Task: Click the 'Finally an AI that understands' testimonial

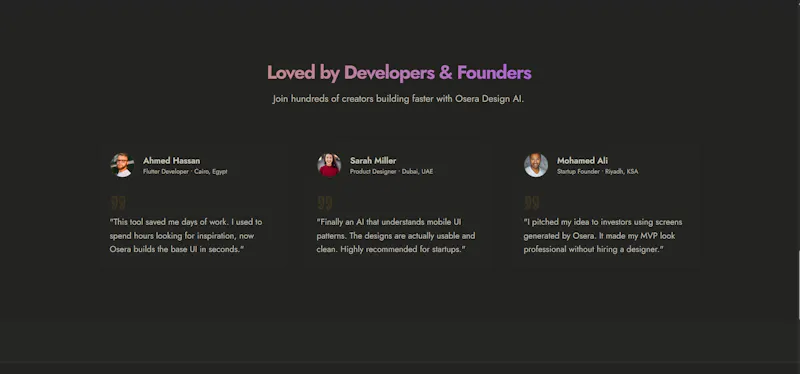Action: pos(396,236)
